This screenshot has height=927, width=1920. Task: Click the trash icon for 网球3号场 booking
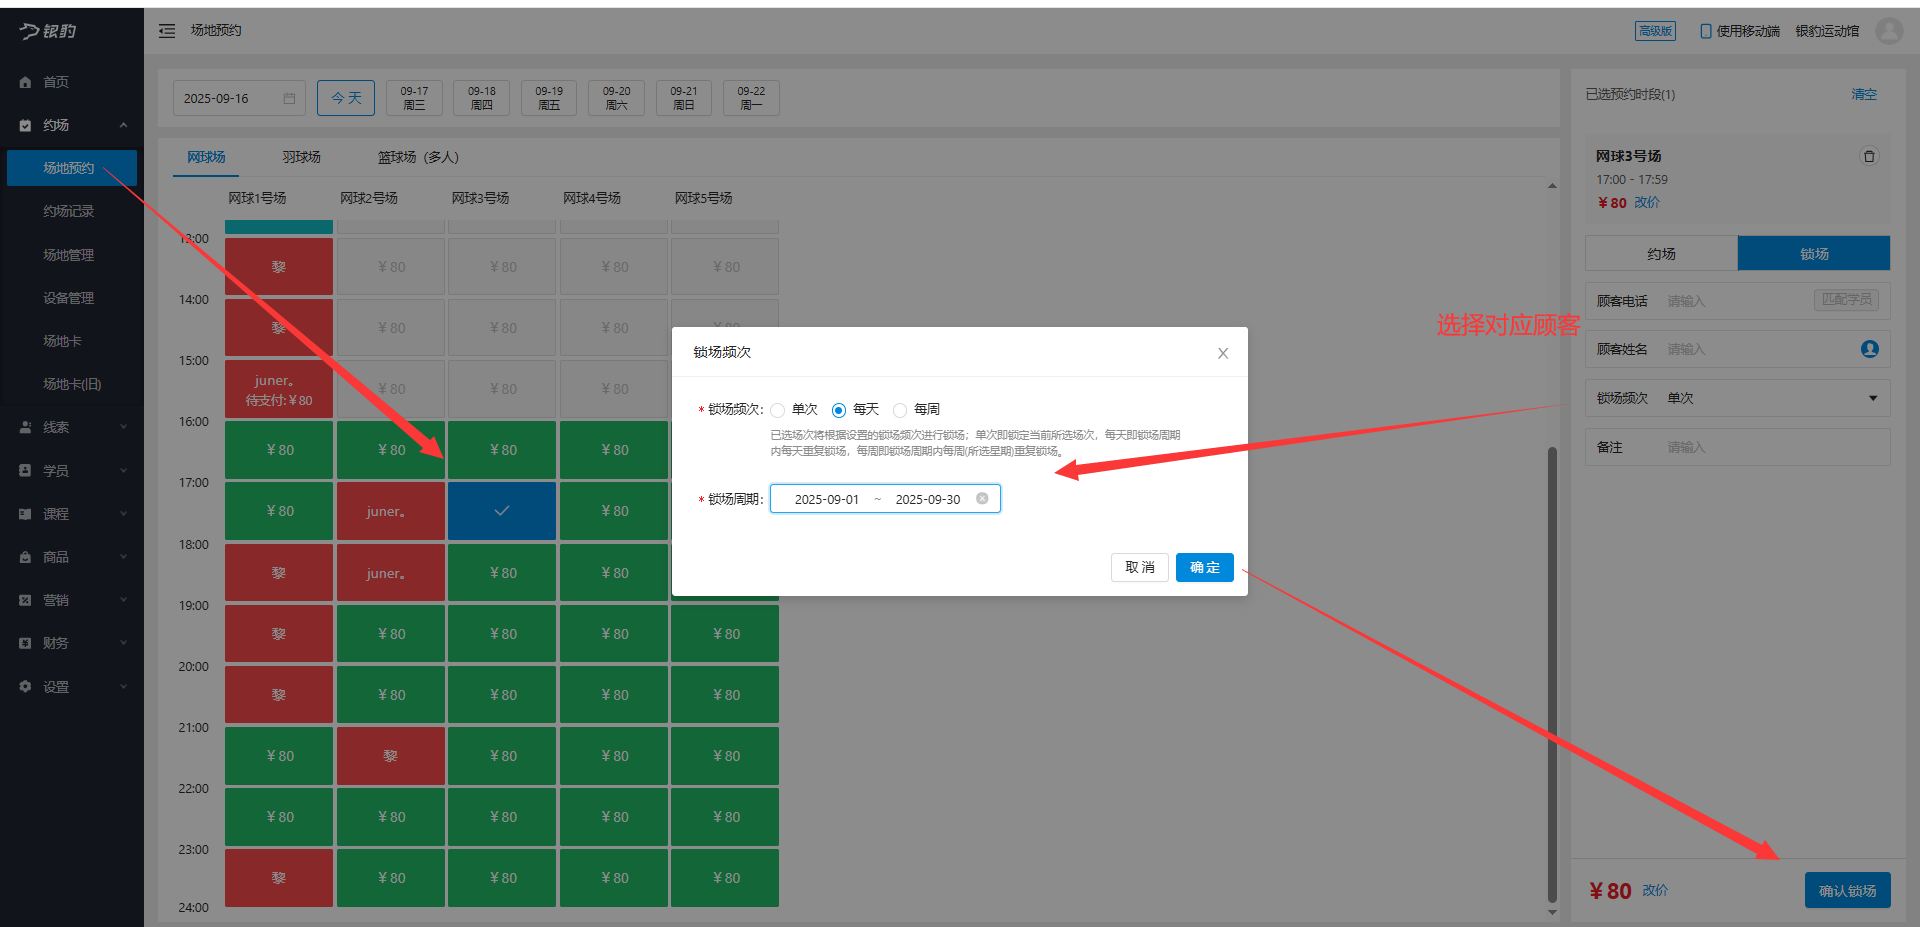1868,156
